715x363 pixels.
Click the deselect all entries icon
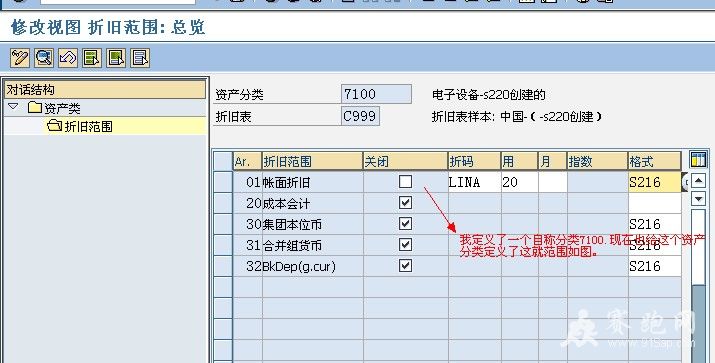pos(140,58)
